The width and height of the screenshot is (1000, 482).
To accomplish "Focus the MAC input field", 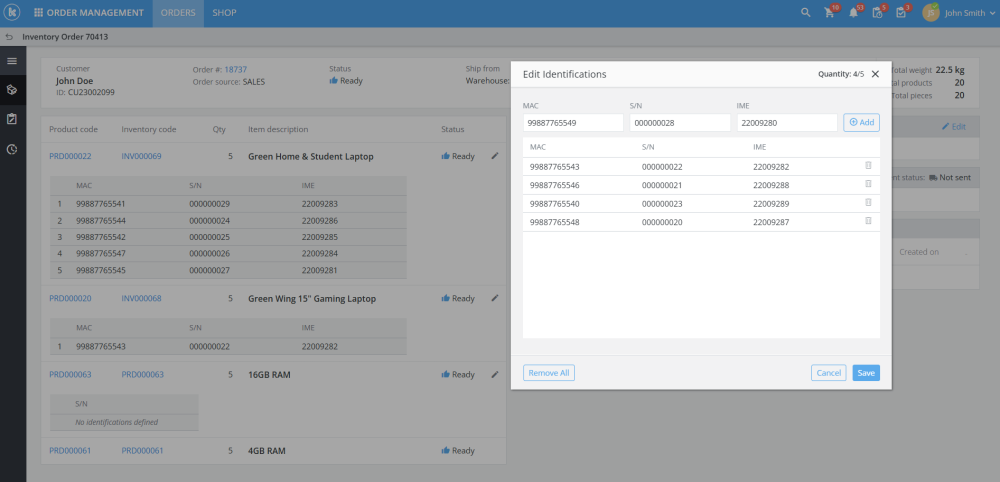I will [573, 122].
